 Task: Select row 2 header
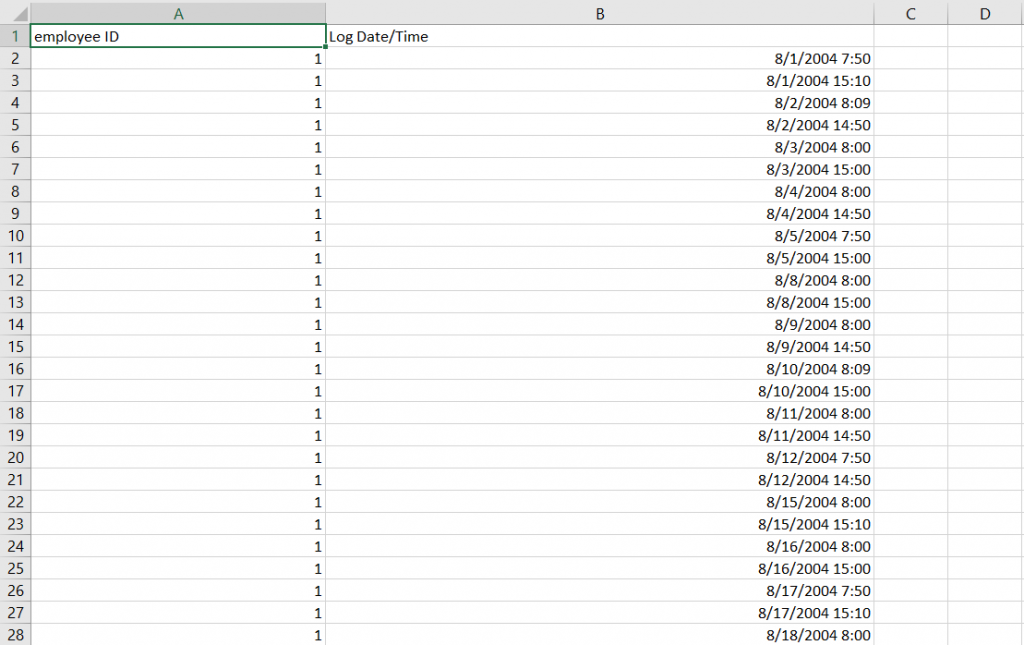(x=15, y=58)
